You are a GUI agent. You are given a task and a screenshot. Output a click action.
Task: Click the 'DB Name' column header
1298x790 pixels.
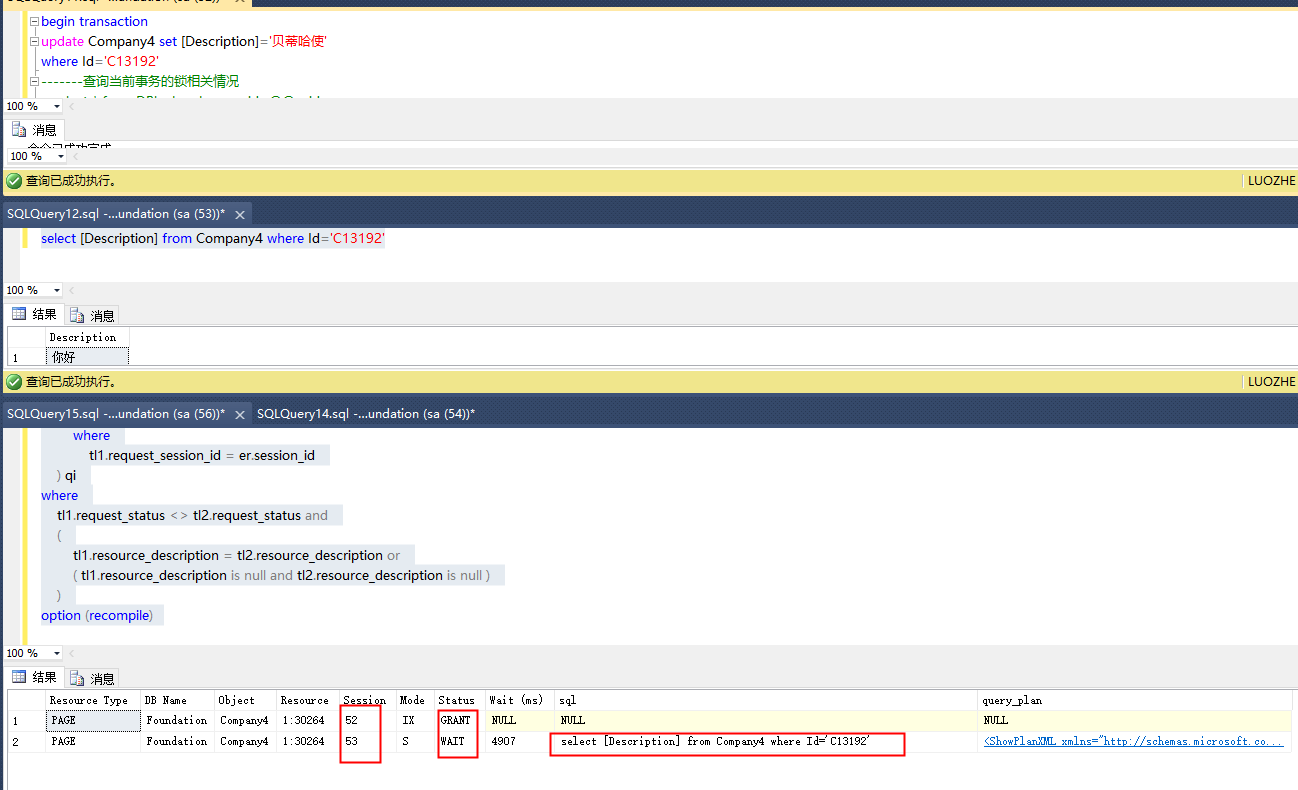tap(177, 700)
